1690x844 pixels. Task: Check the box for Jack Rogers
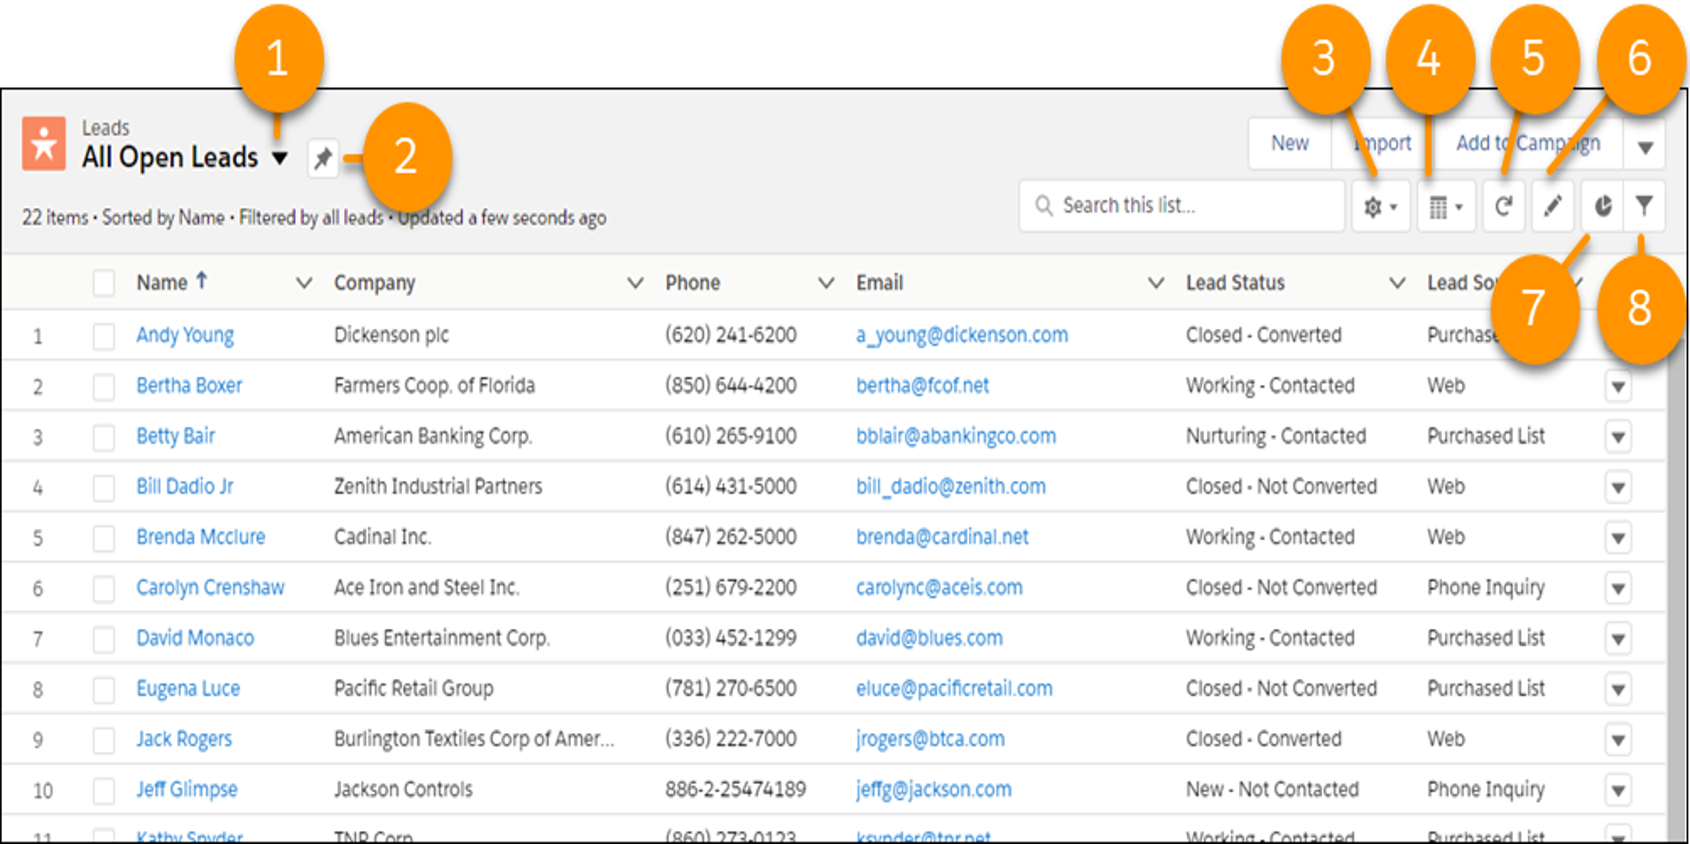tap(104, 740)
